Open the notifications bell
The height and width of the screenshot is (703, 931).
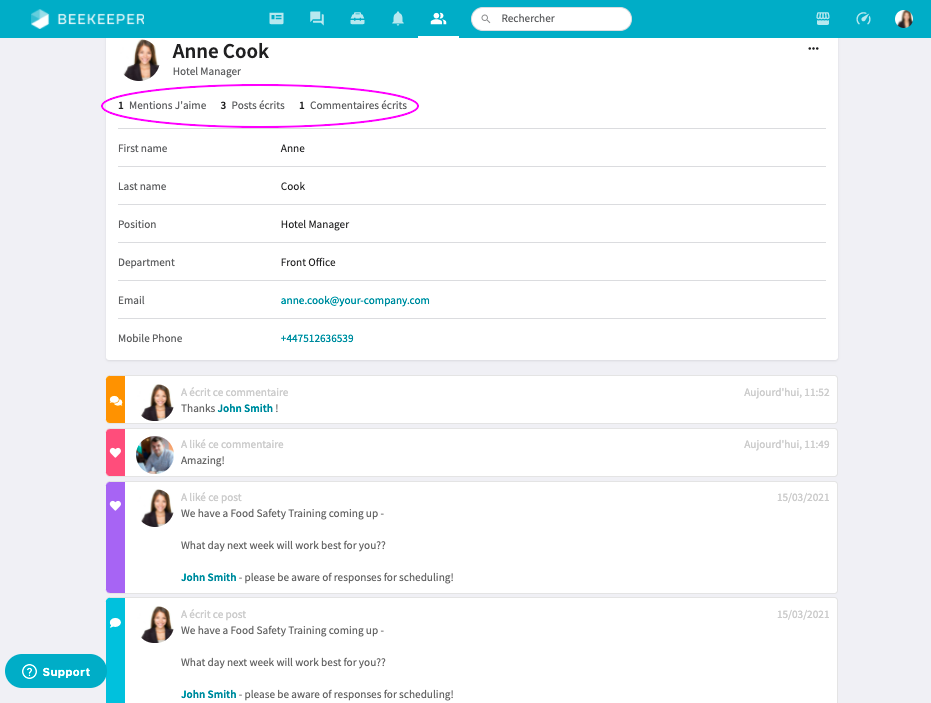(x=398, y=19)
